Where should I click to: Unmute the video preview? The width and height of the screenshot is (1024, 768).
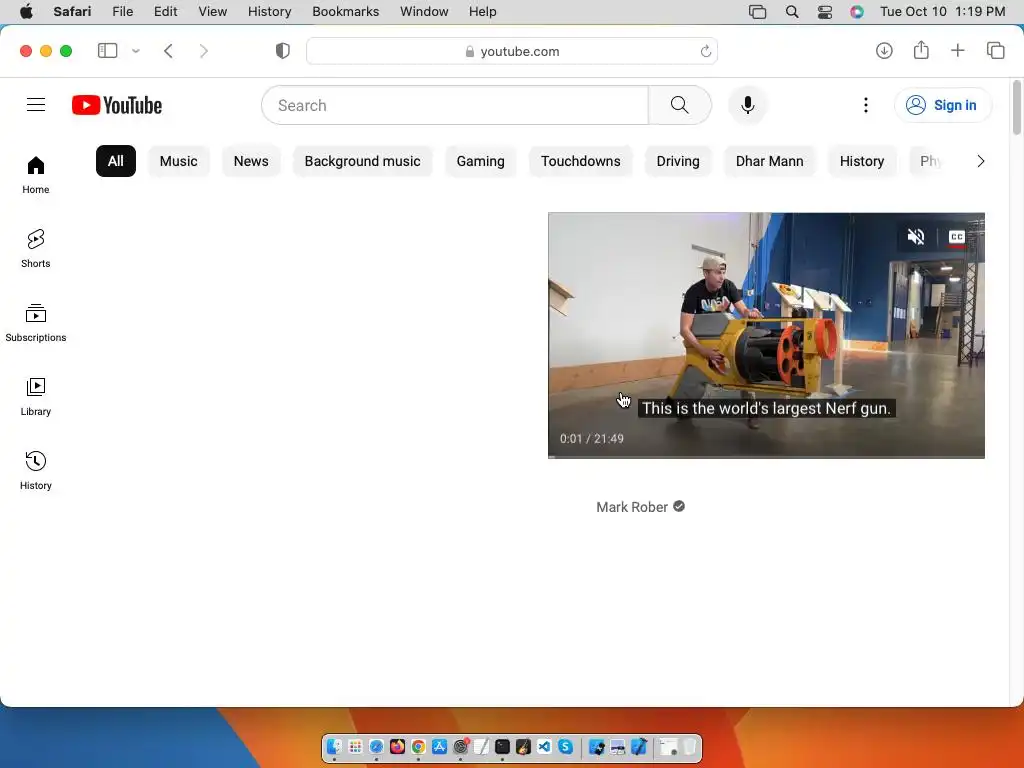coord(916,236)
